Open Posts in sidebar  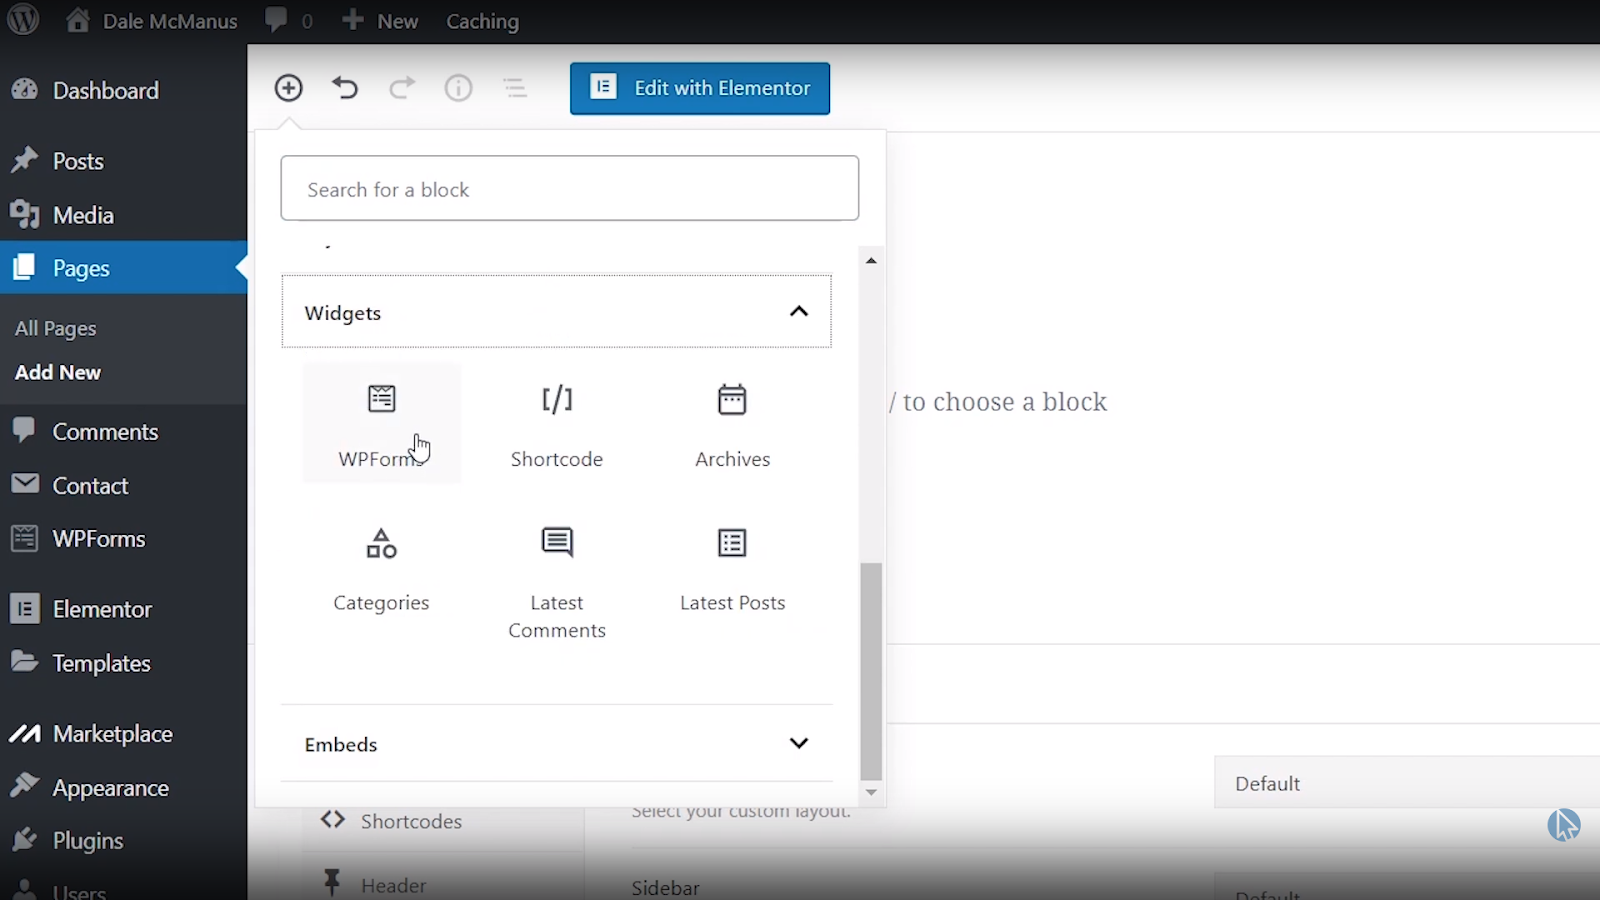pyautogui.click(x=123, y=161)
